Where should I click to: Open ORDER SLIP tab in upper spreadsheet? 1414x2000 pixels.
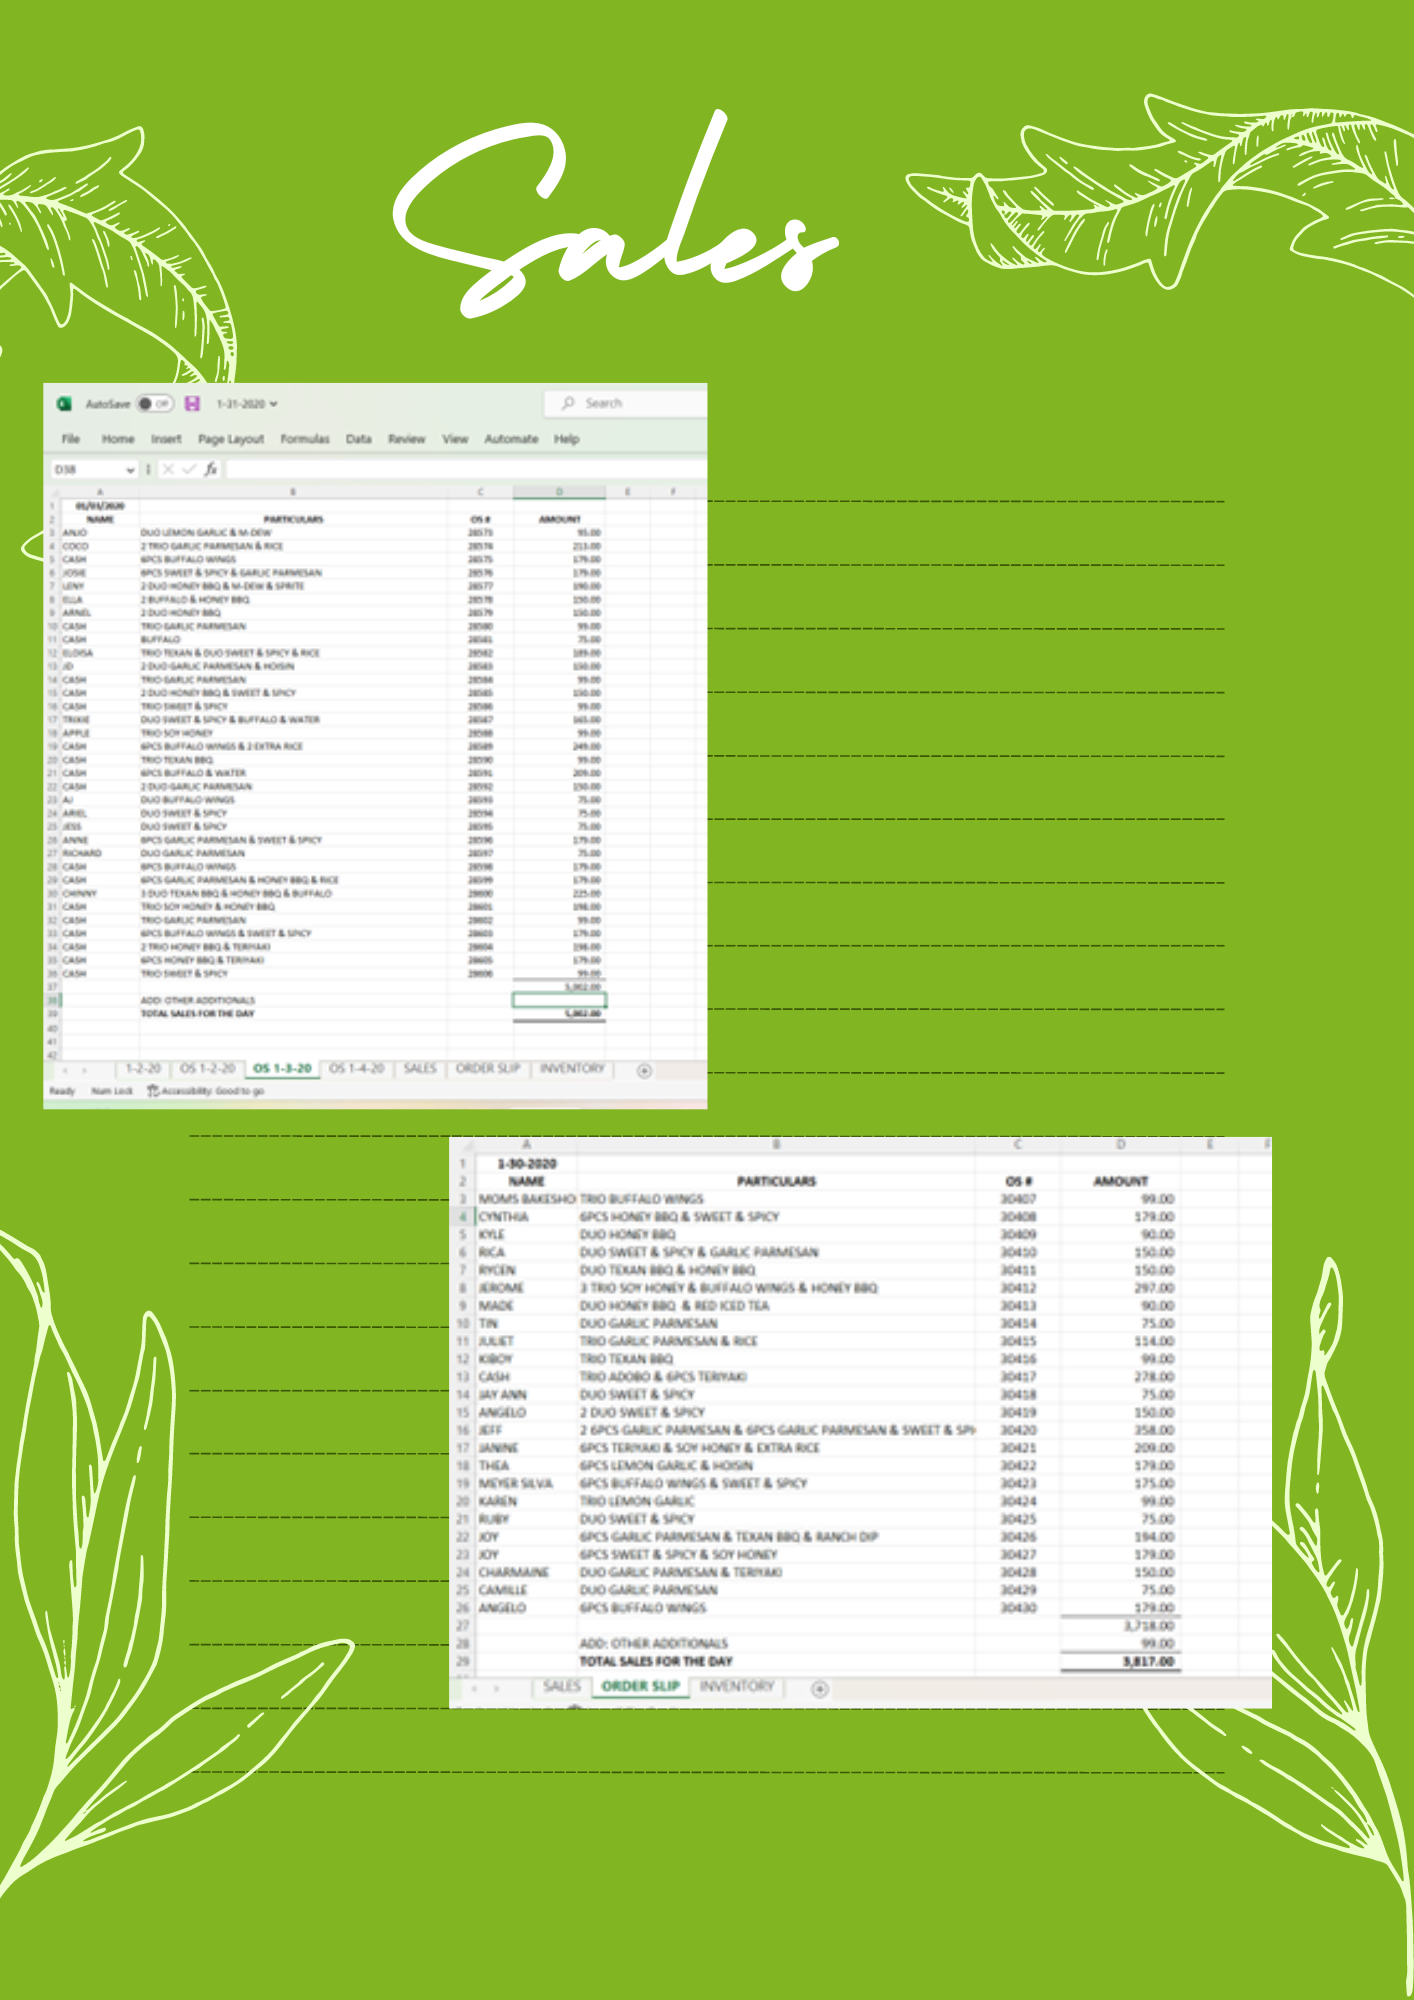488,1069
